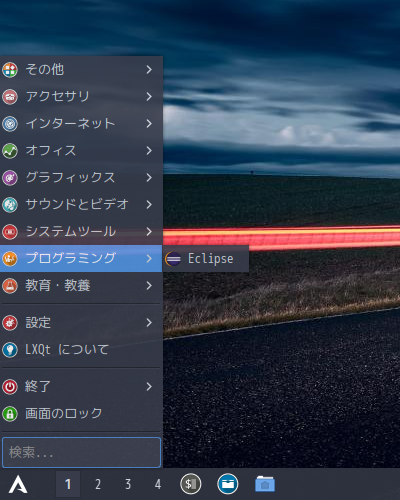
Task: Expand the その他 submenu arrow
Action: tap(149, 69)
